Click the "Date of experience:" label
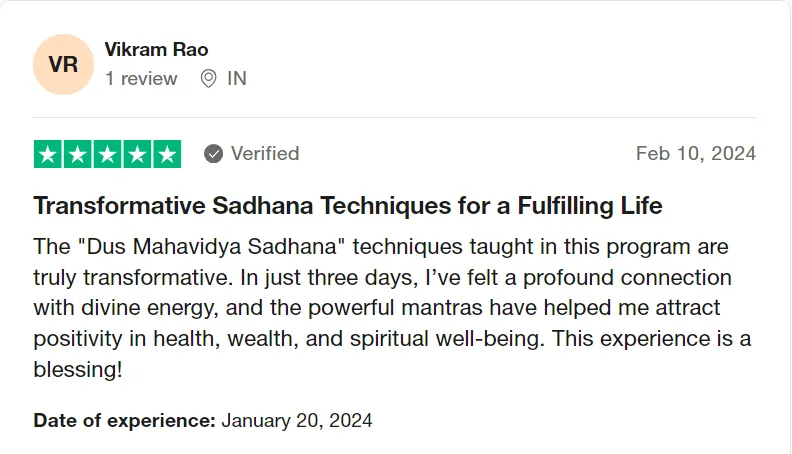Image resolution: width=792 pixels, height=454 pixels. (x=124, y=420)
